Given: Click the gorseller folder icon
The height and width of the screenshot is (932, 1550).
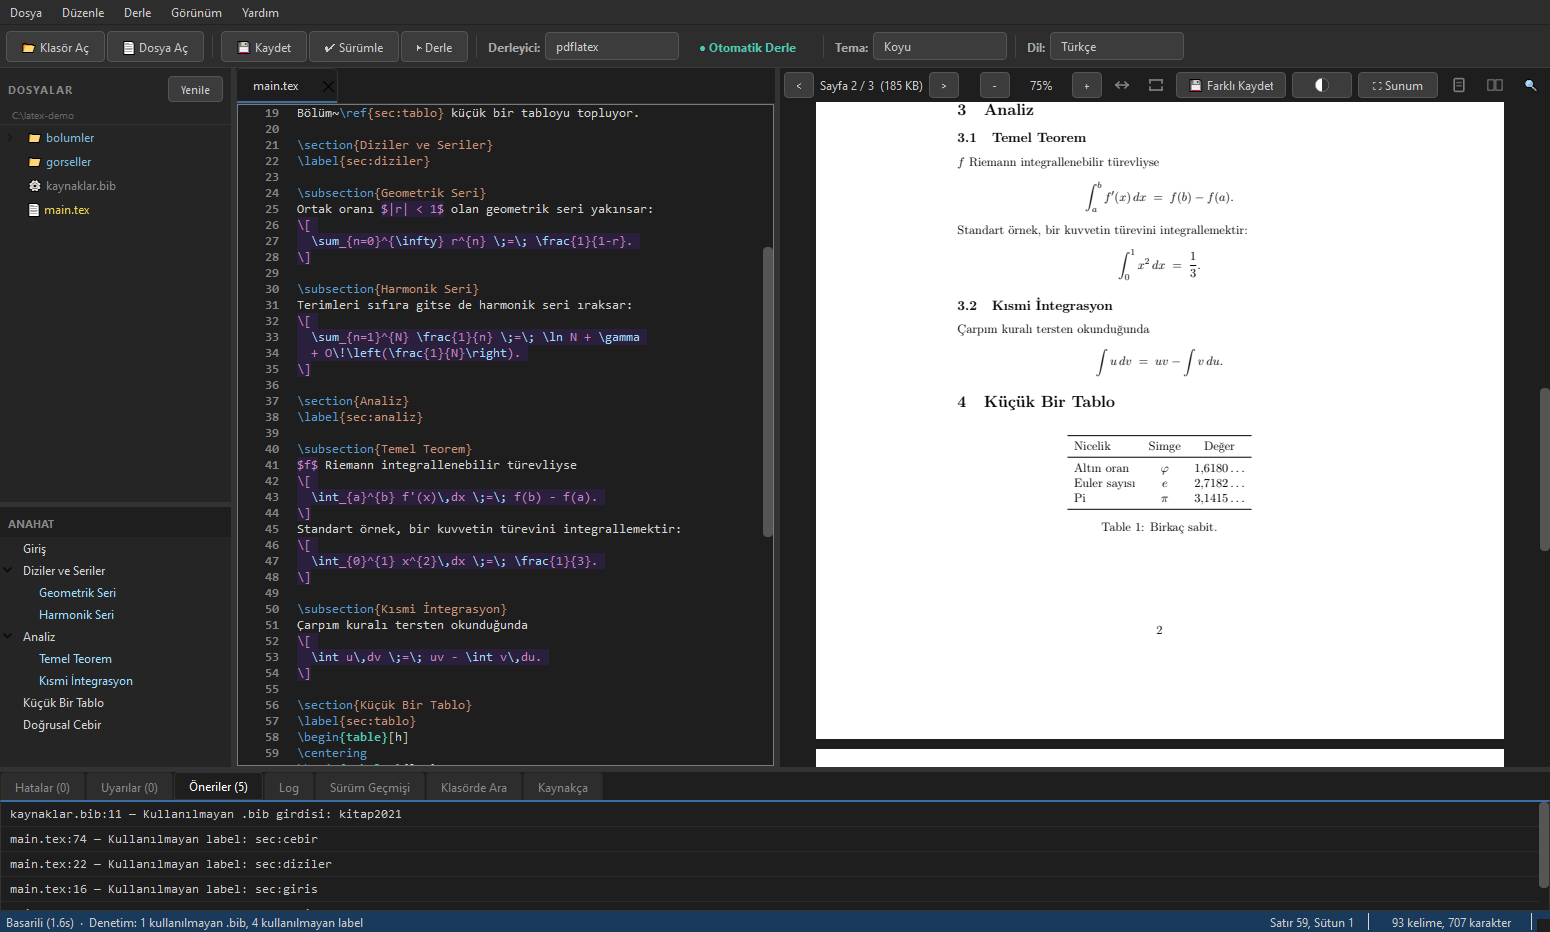Looking at the screenshot, I should coord(35,162).
